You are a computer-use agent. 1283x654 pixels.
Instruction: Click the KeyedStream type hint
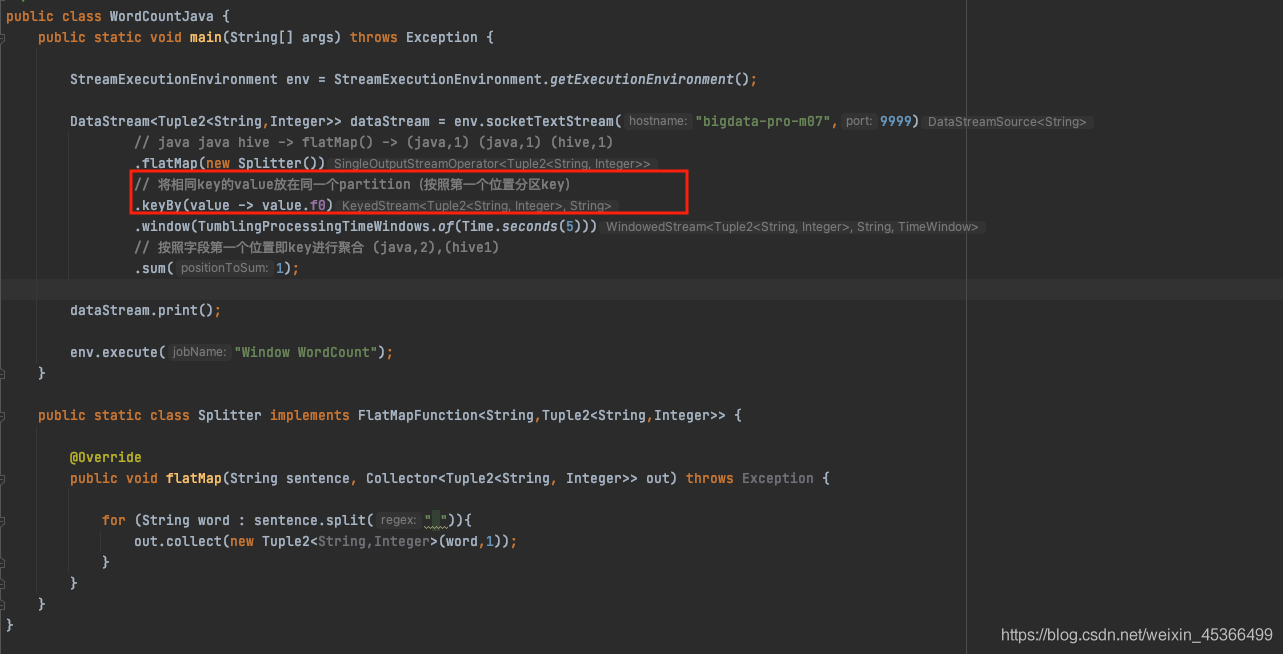pos(476,206)
